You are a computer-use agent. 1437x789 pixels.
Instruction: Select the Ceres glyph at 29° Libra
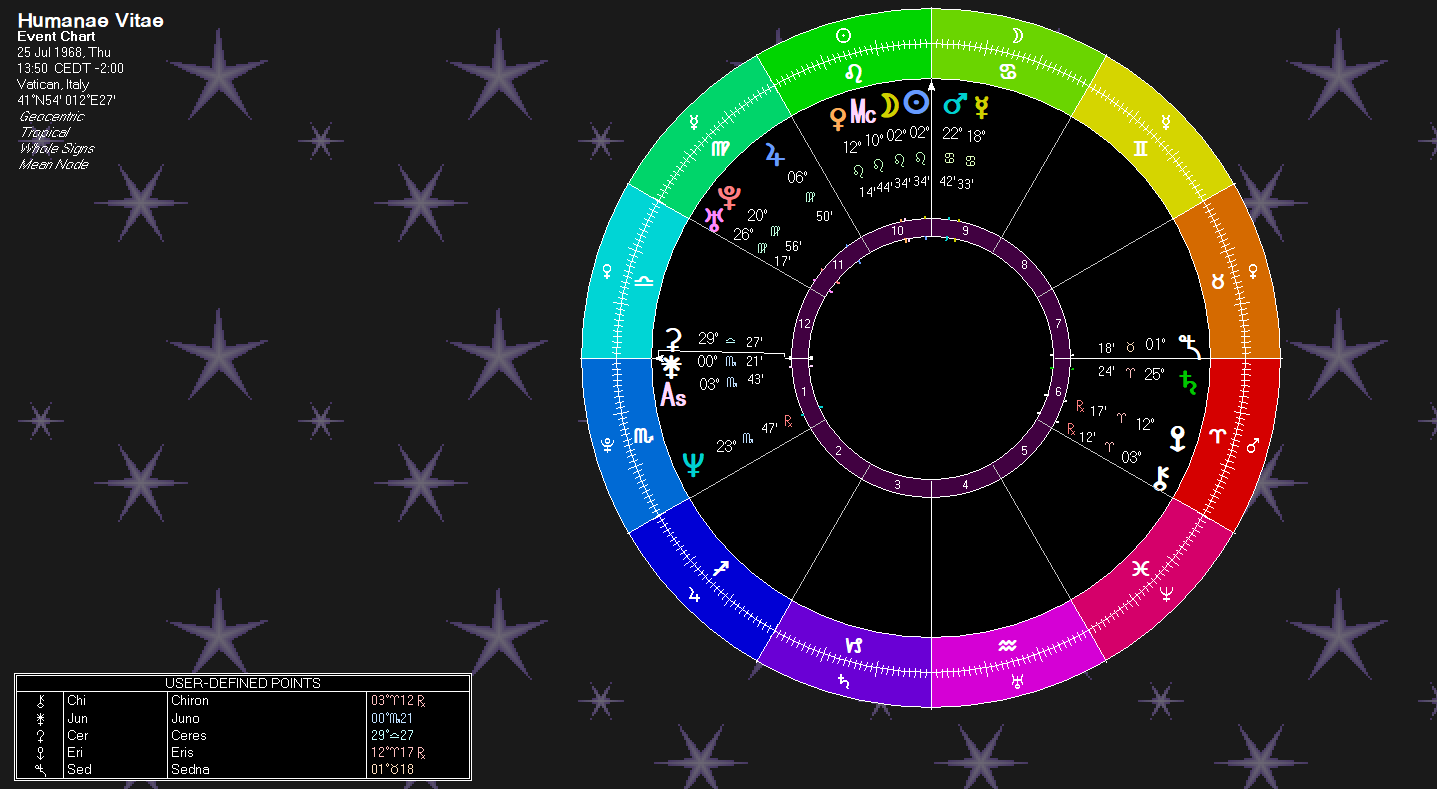click(x=675, y=340)
